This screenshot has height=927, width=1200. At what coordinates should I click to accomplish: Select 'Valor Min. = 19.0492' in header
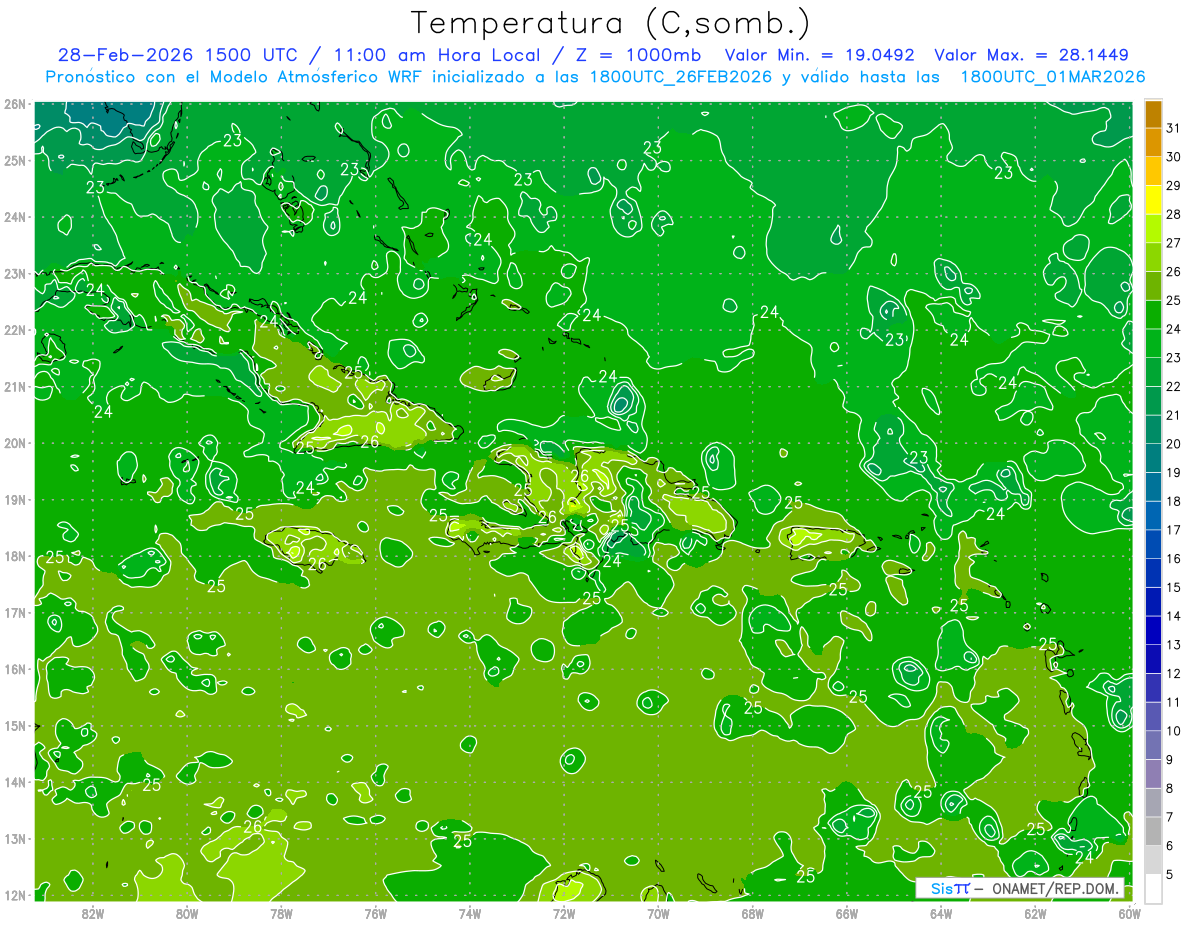pyautogui.click(x=819, y=55)
